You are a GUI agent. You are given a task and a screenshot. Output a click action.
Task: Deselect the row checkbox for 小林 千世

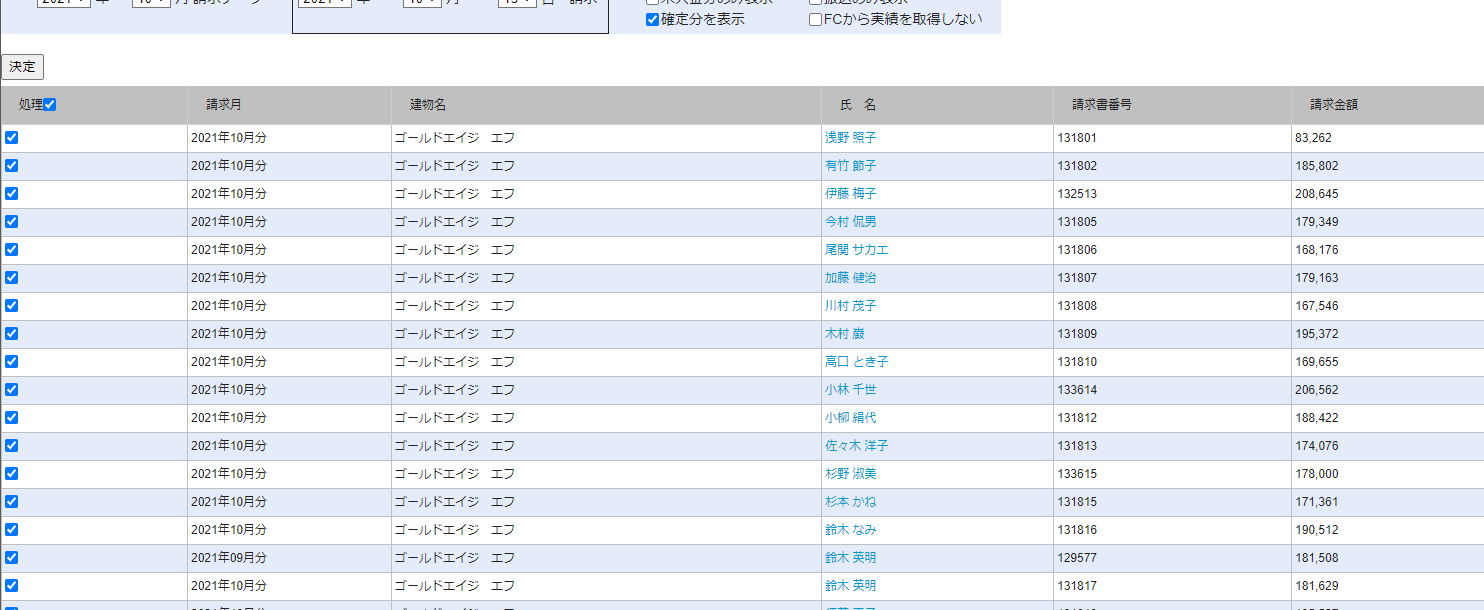tap(12, 390)
